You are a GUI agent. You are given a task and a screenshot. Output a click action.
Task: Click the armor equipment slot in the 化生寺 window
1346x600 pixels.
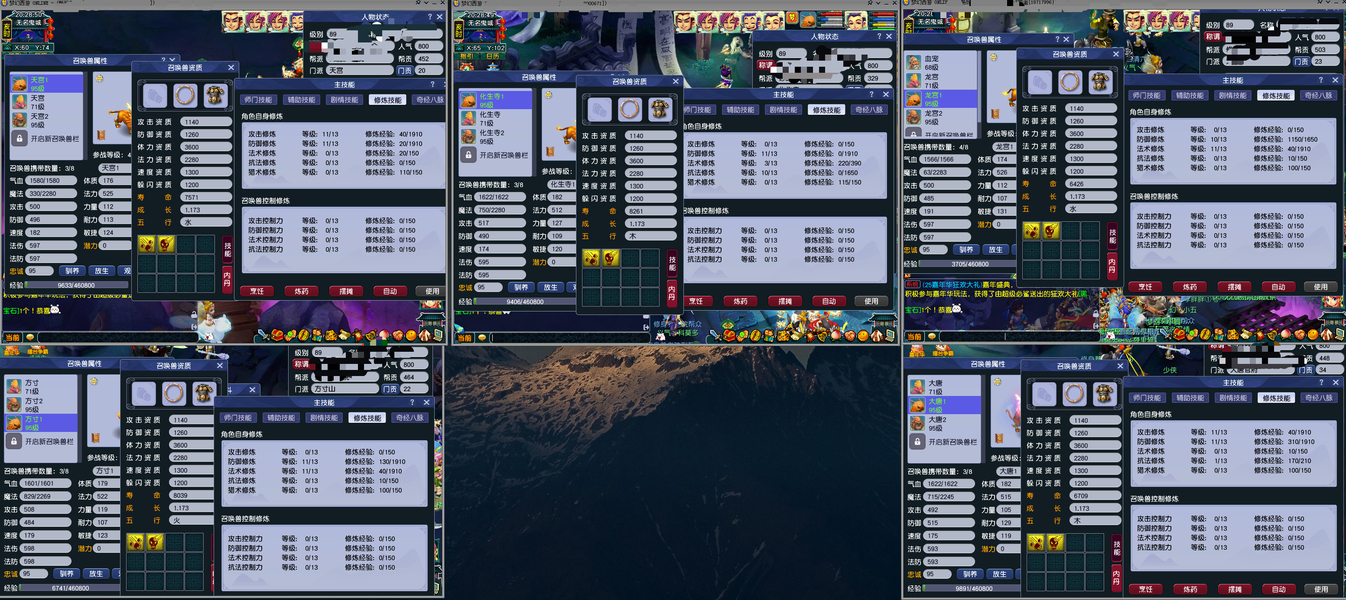[660, 109]
